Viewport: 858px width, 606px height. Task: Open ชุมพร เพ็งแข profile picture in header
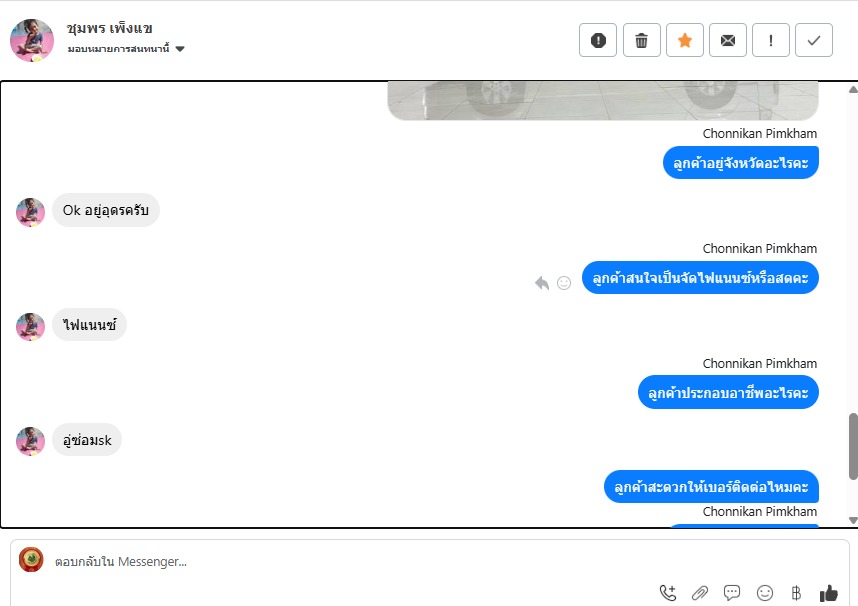[32, 39]
